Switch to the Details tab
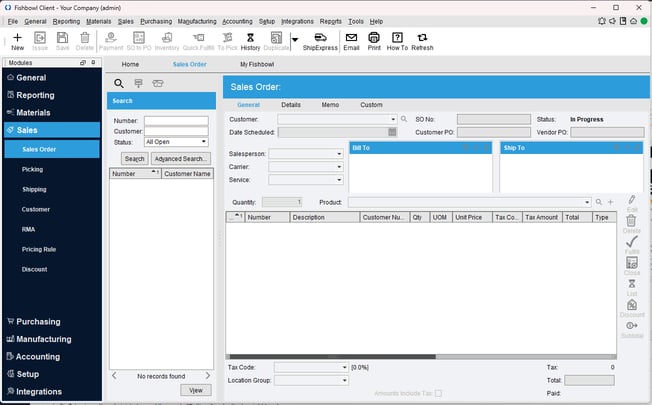 (291, 105)
